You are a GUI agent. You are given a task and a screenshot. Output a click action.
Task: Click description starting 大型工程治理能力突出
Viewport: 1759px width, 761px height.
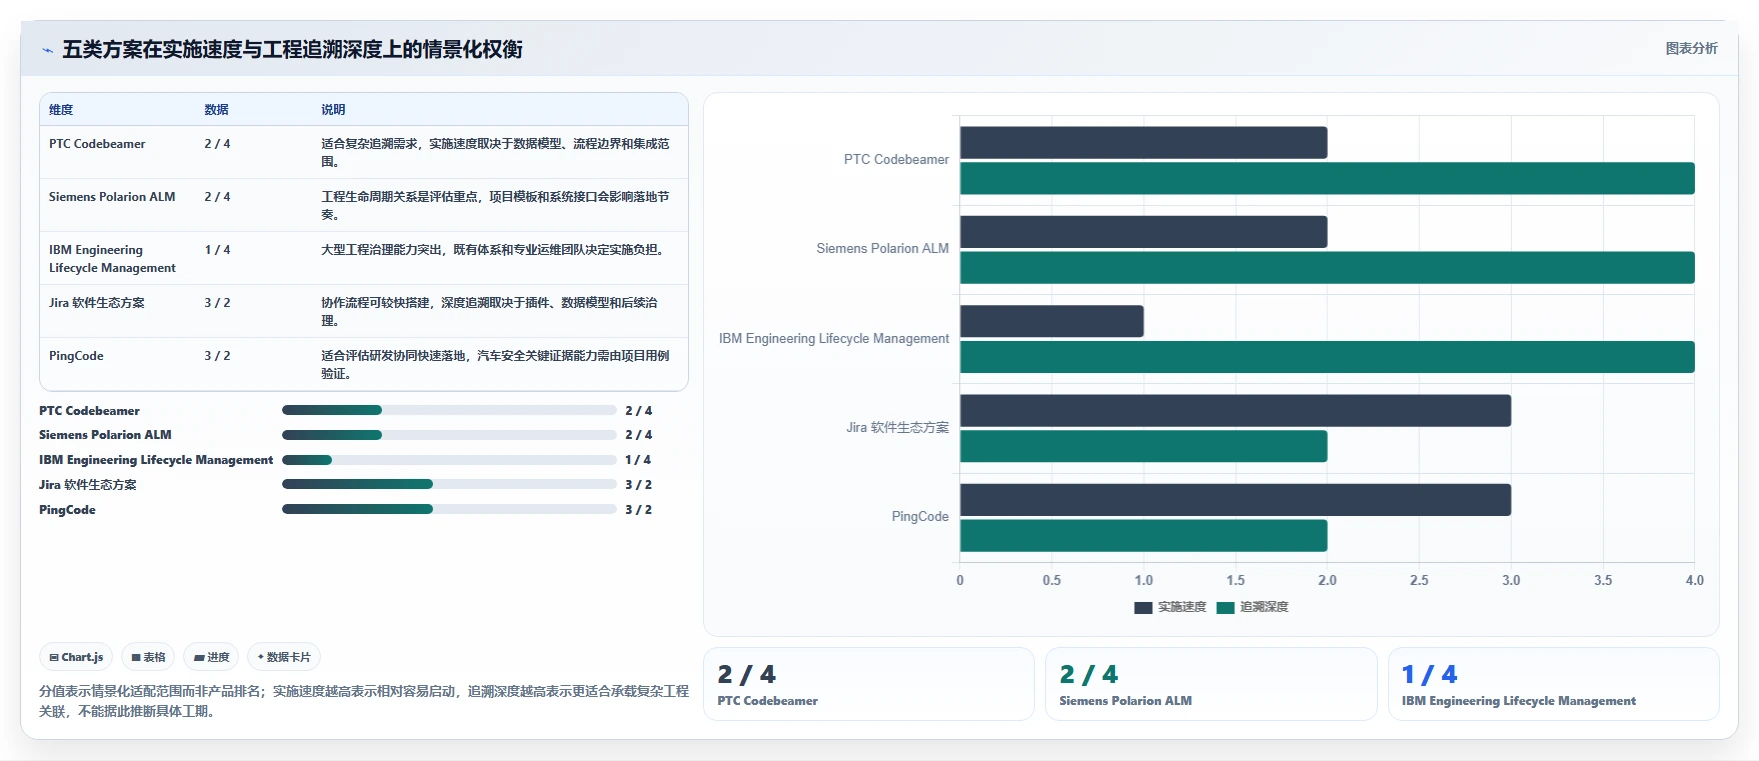point(494,250)
